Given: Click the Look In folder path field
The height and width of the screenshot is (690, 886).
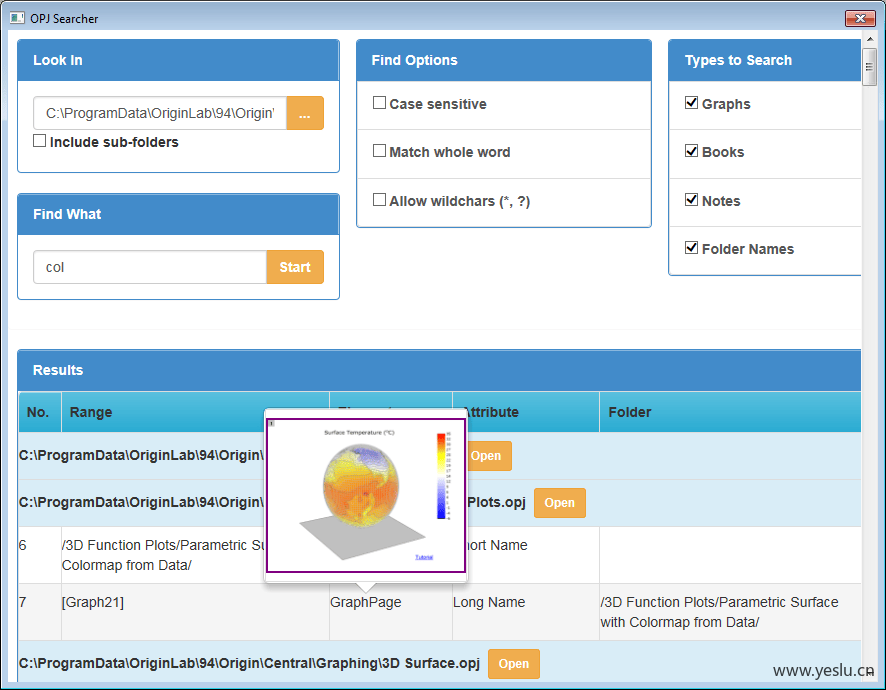Looking at the screenshot, I should tap(160, 113).
